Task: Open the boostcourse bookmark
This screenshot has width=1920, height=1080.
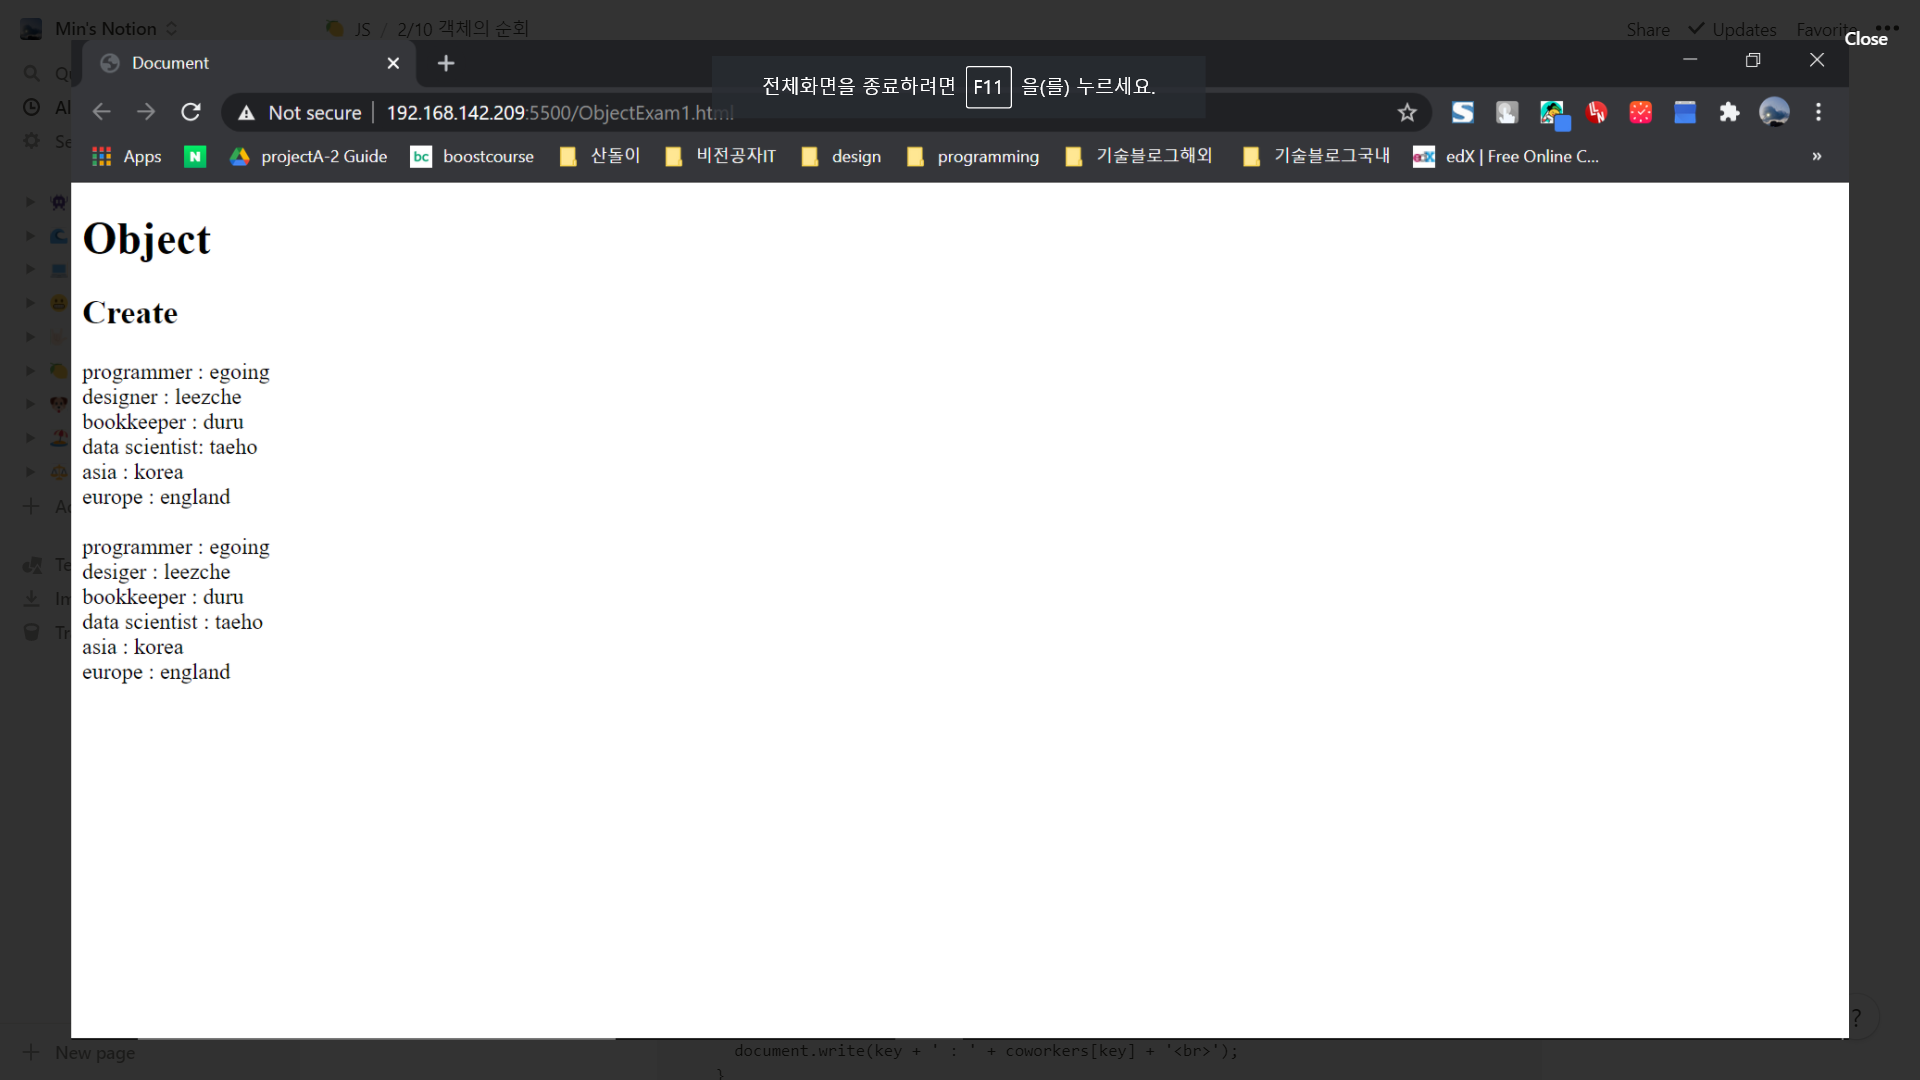Action: (472, 156)
